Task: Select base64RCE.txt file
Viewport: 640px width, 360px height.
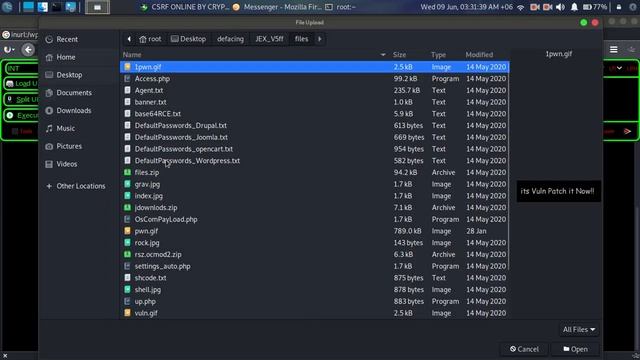Action: coord(314,114)
